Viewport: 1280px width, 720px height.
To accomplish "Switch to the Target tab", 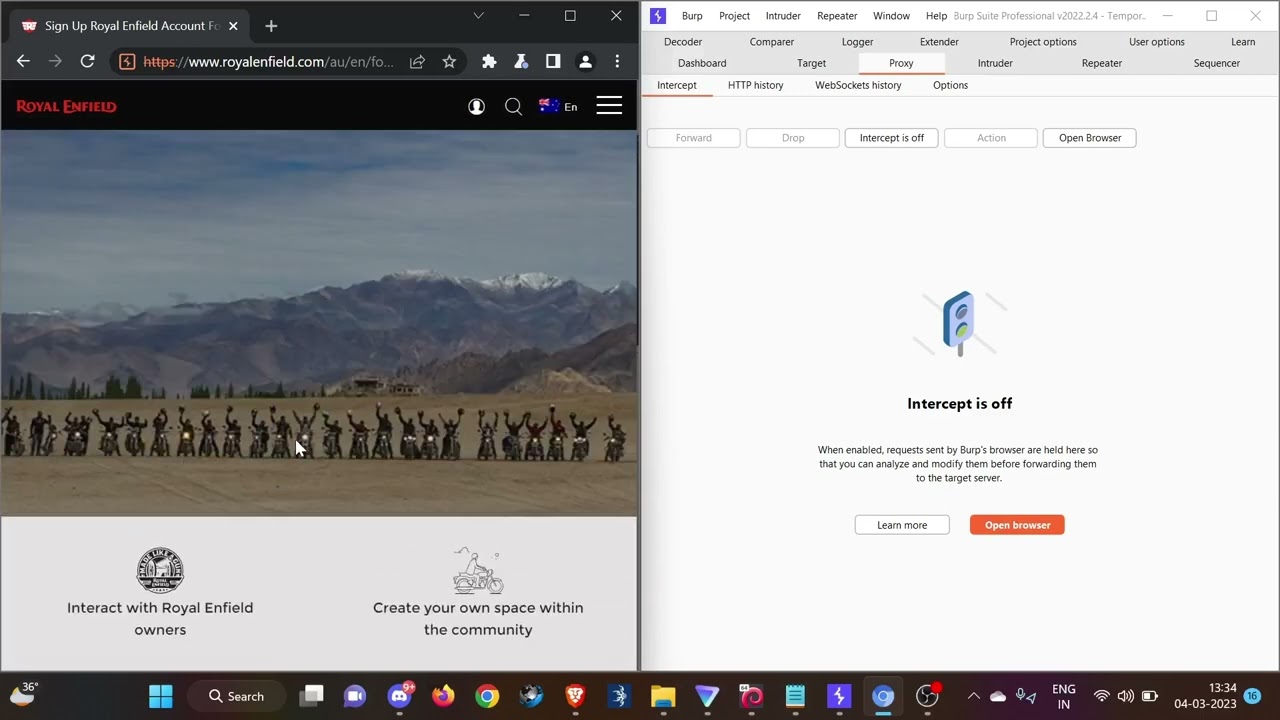I will click(811, 63).
